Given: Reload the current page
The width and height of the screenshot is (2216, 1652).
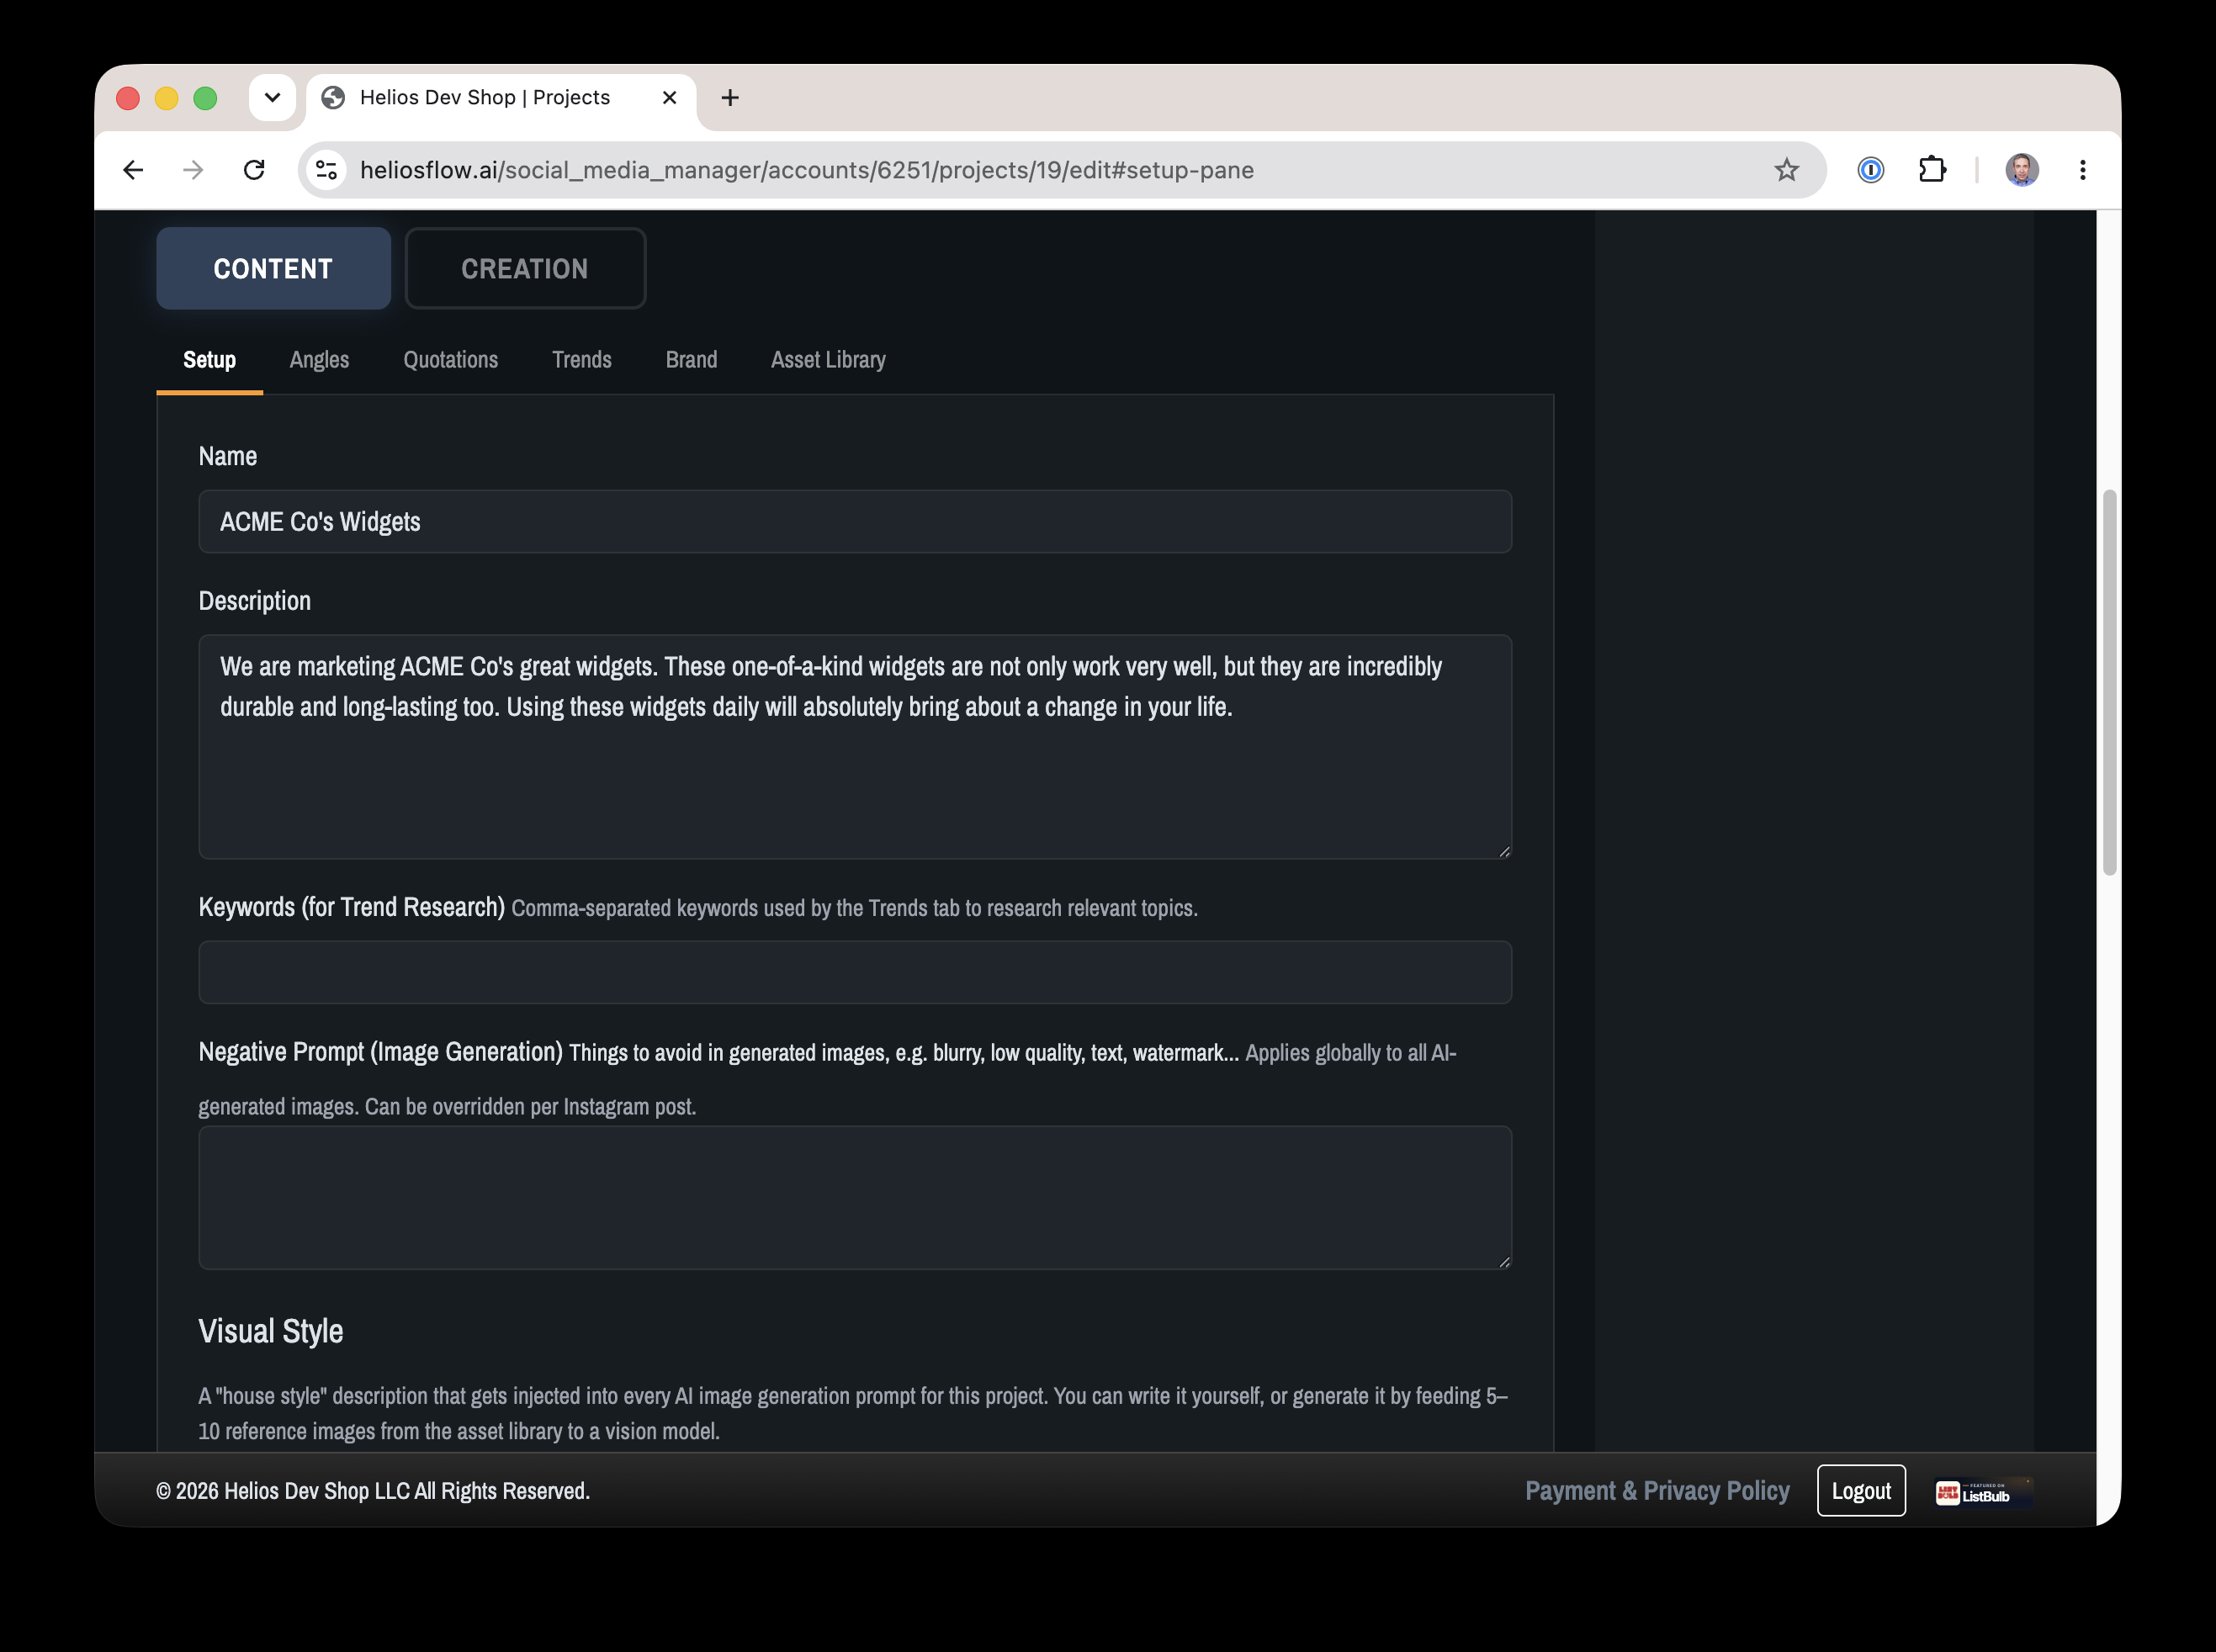Looking at the screenshot, I should pos(254,170).
